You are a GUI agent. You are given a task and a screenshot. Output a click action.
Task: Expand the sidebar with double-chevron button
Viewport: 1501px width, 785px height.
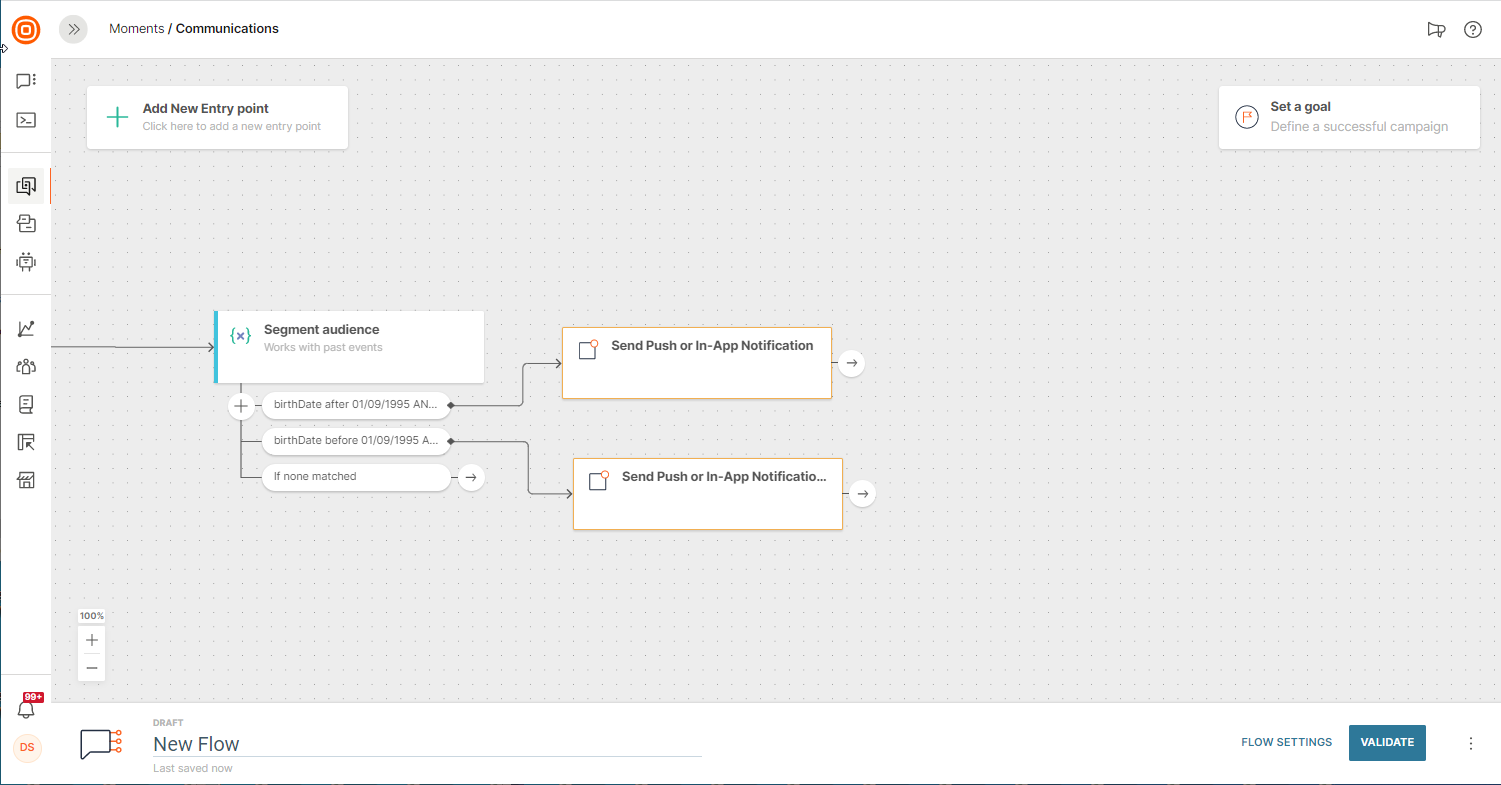(x=73, y=29)
